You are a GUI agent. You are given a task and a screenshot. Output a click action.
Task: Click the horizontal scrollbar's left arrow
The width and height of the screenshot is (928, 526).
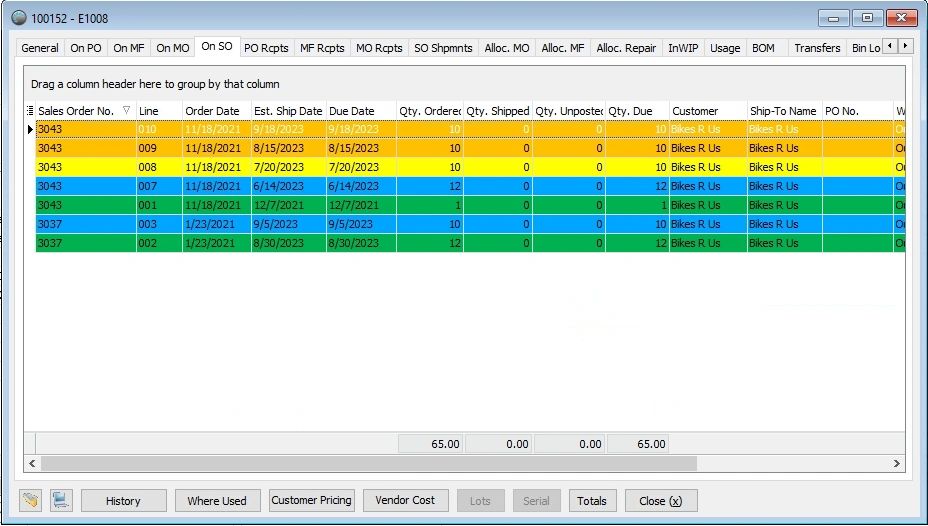(x=32, y=464)
